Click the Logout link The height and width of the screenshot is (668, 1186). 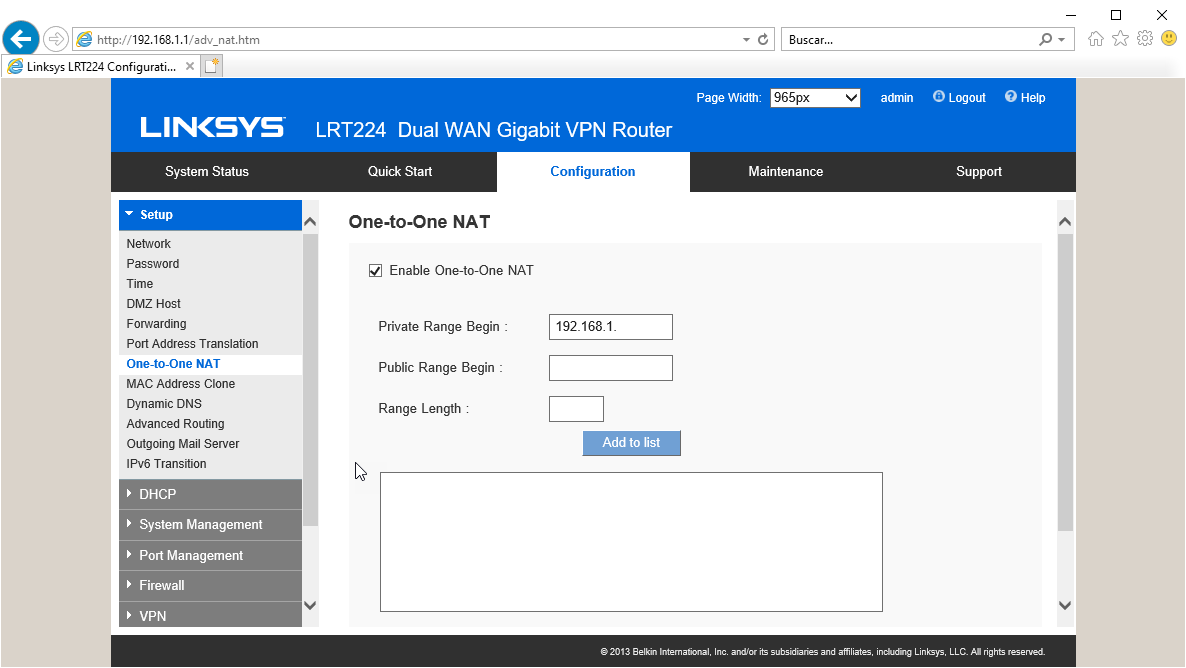(x=959, y=98)
